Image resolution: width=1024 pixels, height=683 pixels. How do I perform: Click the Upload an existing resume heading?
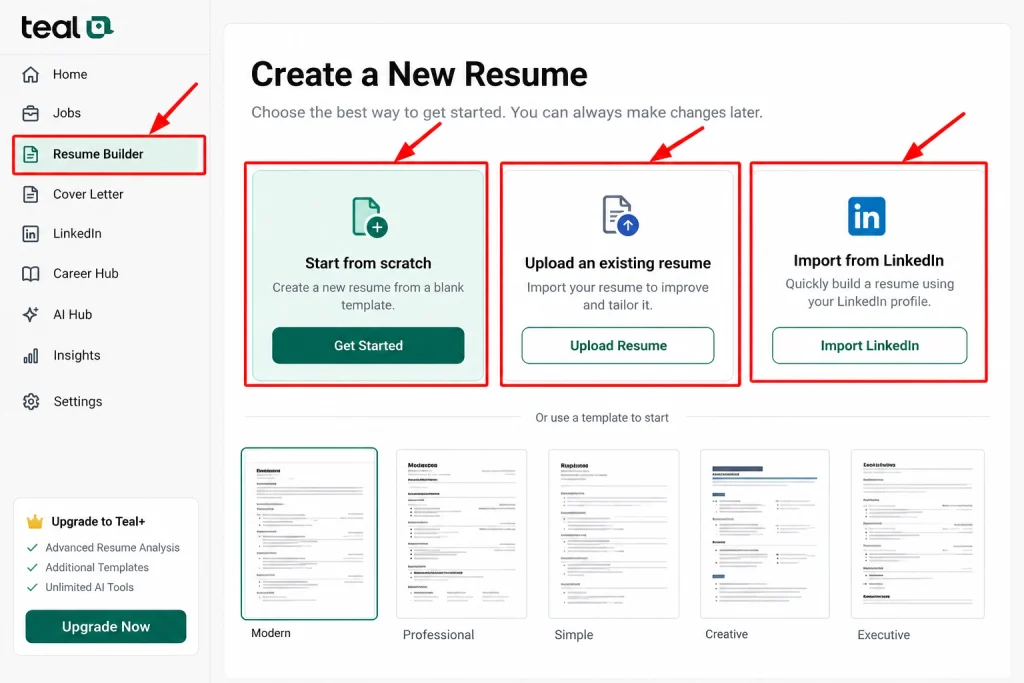coord(618,263)
